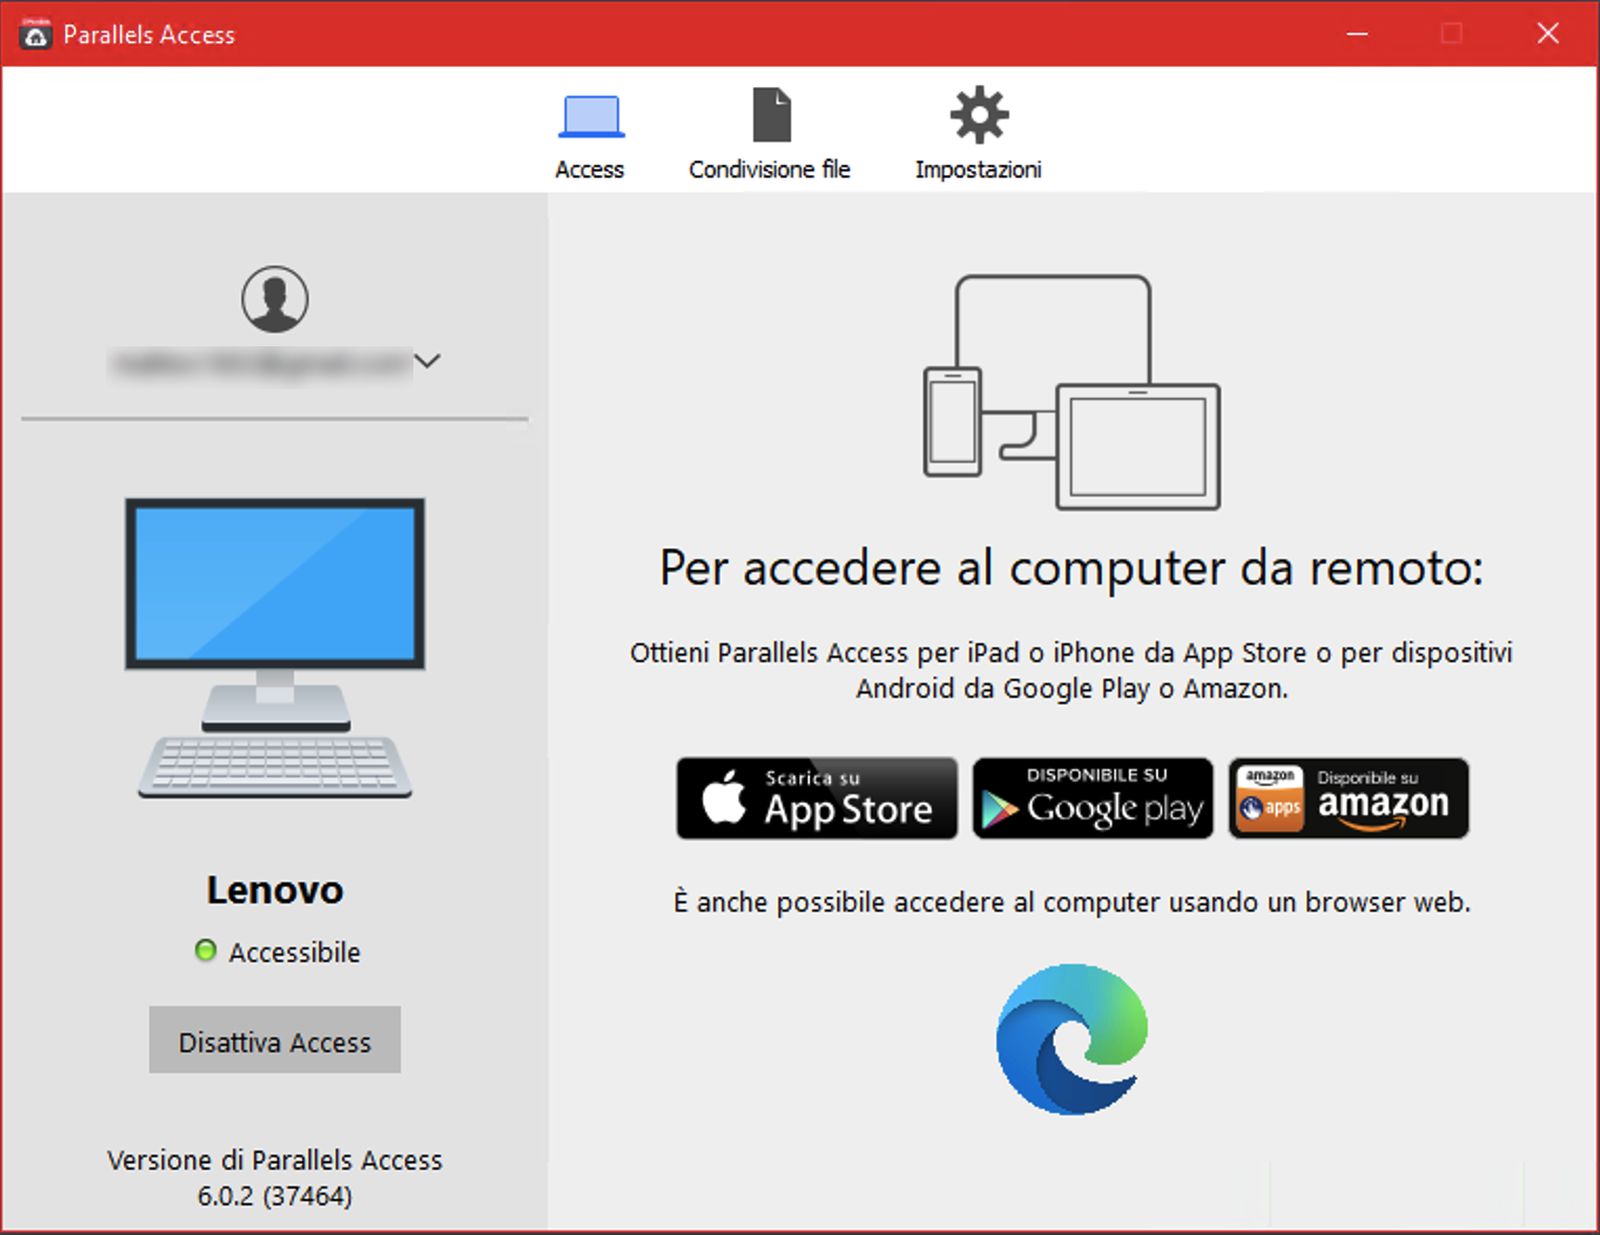
Task: Close the Parallels Access window
Action: [1548, 34]
